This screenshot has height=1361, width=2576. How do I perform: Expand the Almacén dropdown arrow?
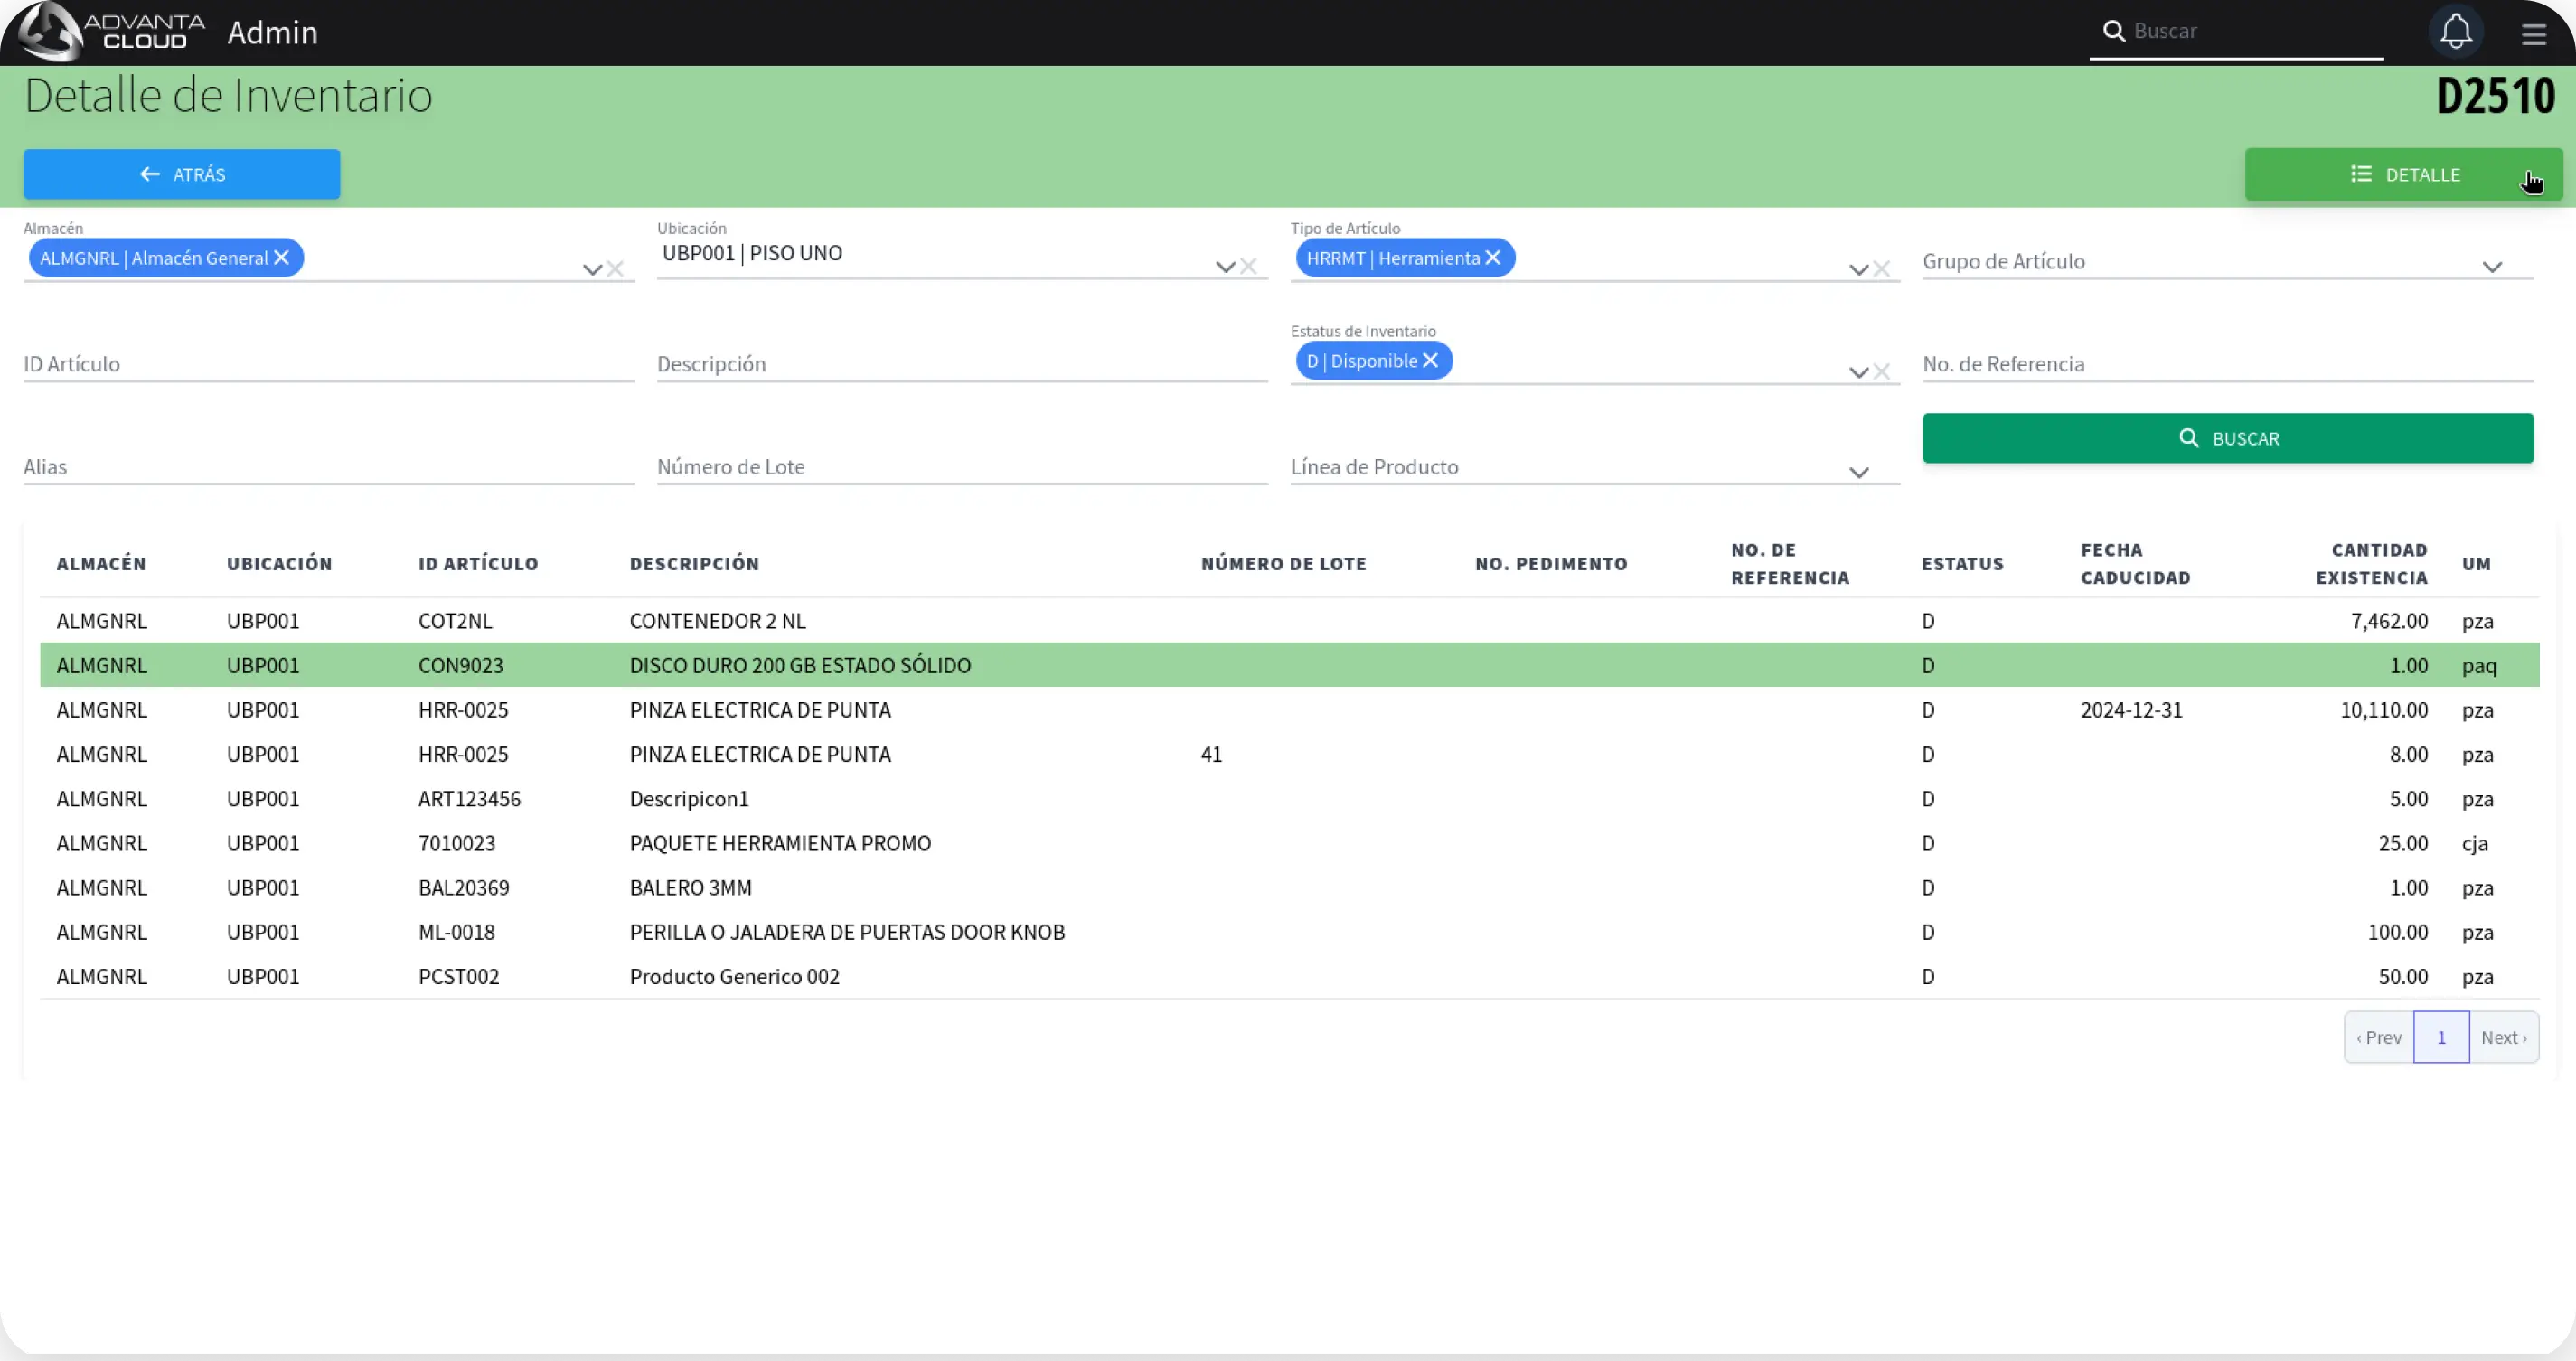pyautogui.click(x=592, y=269)
